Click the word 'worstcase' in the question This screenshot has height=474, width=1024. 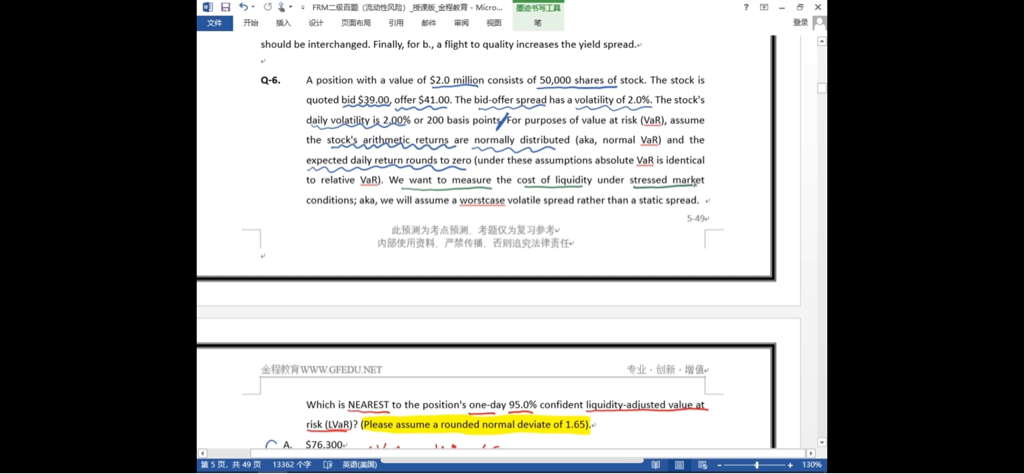click(x=482, y=200)
